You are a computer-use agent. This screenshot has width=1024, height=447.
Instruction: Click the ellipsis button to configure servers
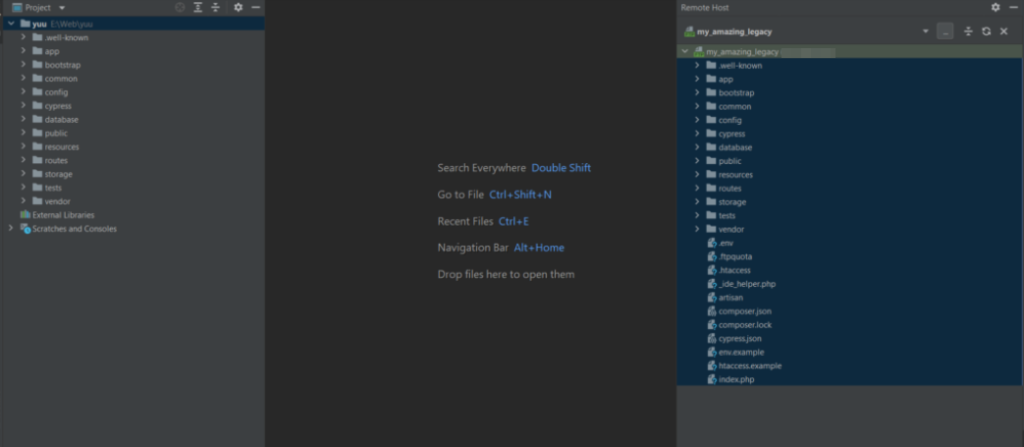pyautogui.click(x=946, y=31)
